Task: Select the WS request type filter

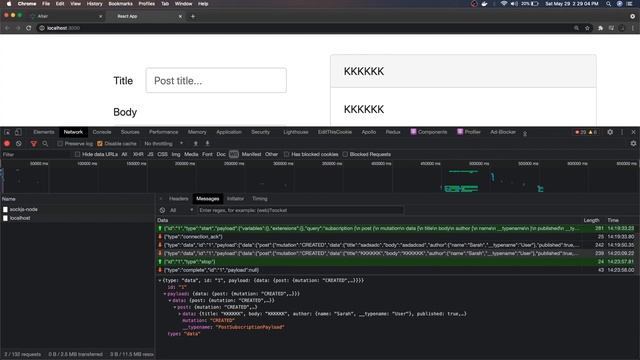Action: pyautogui.click(x=233, y=154)
